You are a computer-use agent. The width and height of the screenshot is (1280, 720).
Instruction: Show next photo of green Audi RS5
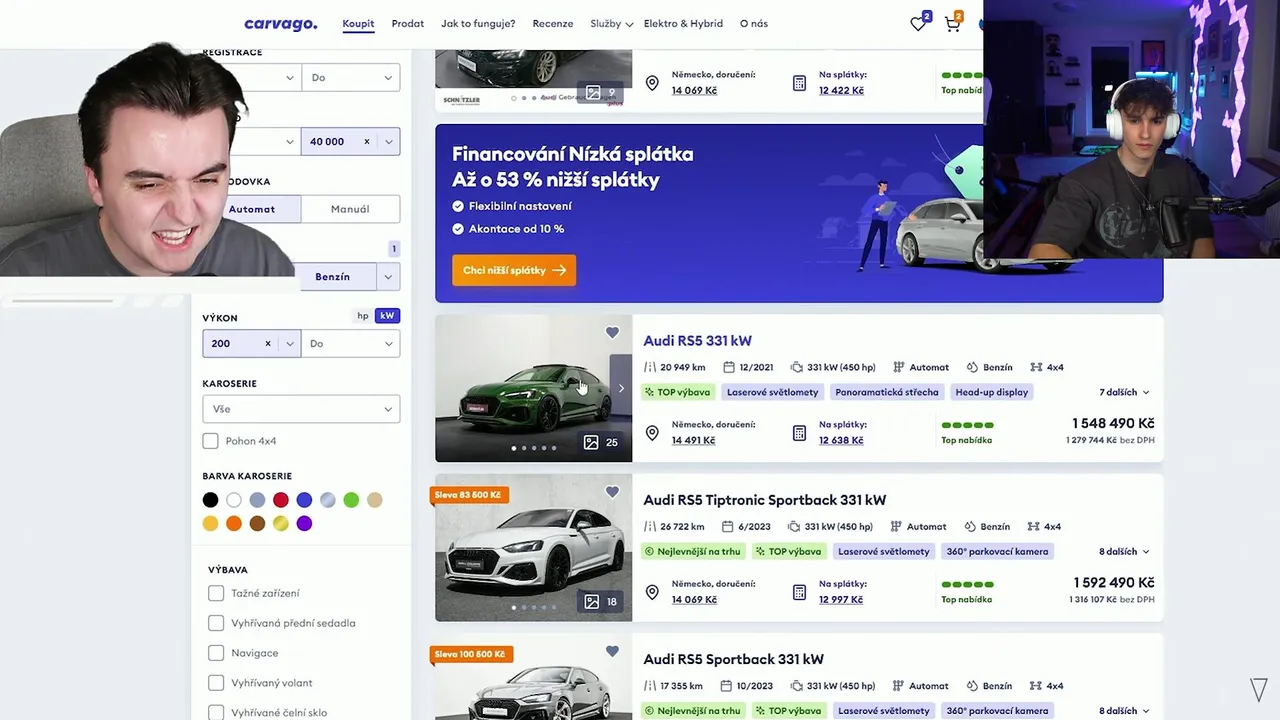coord(621,388)
